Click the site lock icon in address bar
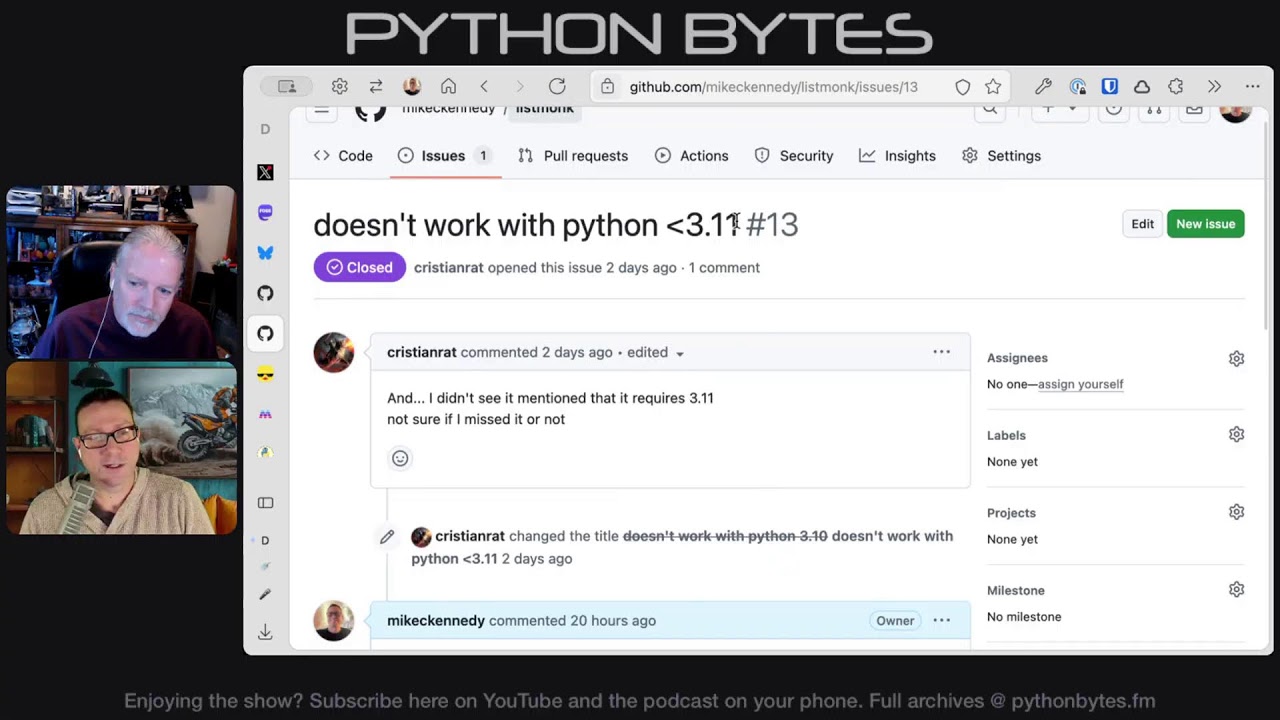This screenshot has width=1280, height=720. pos(607,87)
